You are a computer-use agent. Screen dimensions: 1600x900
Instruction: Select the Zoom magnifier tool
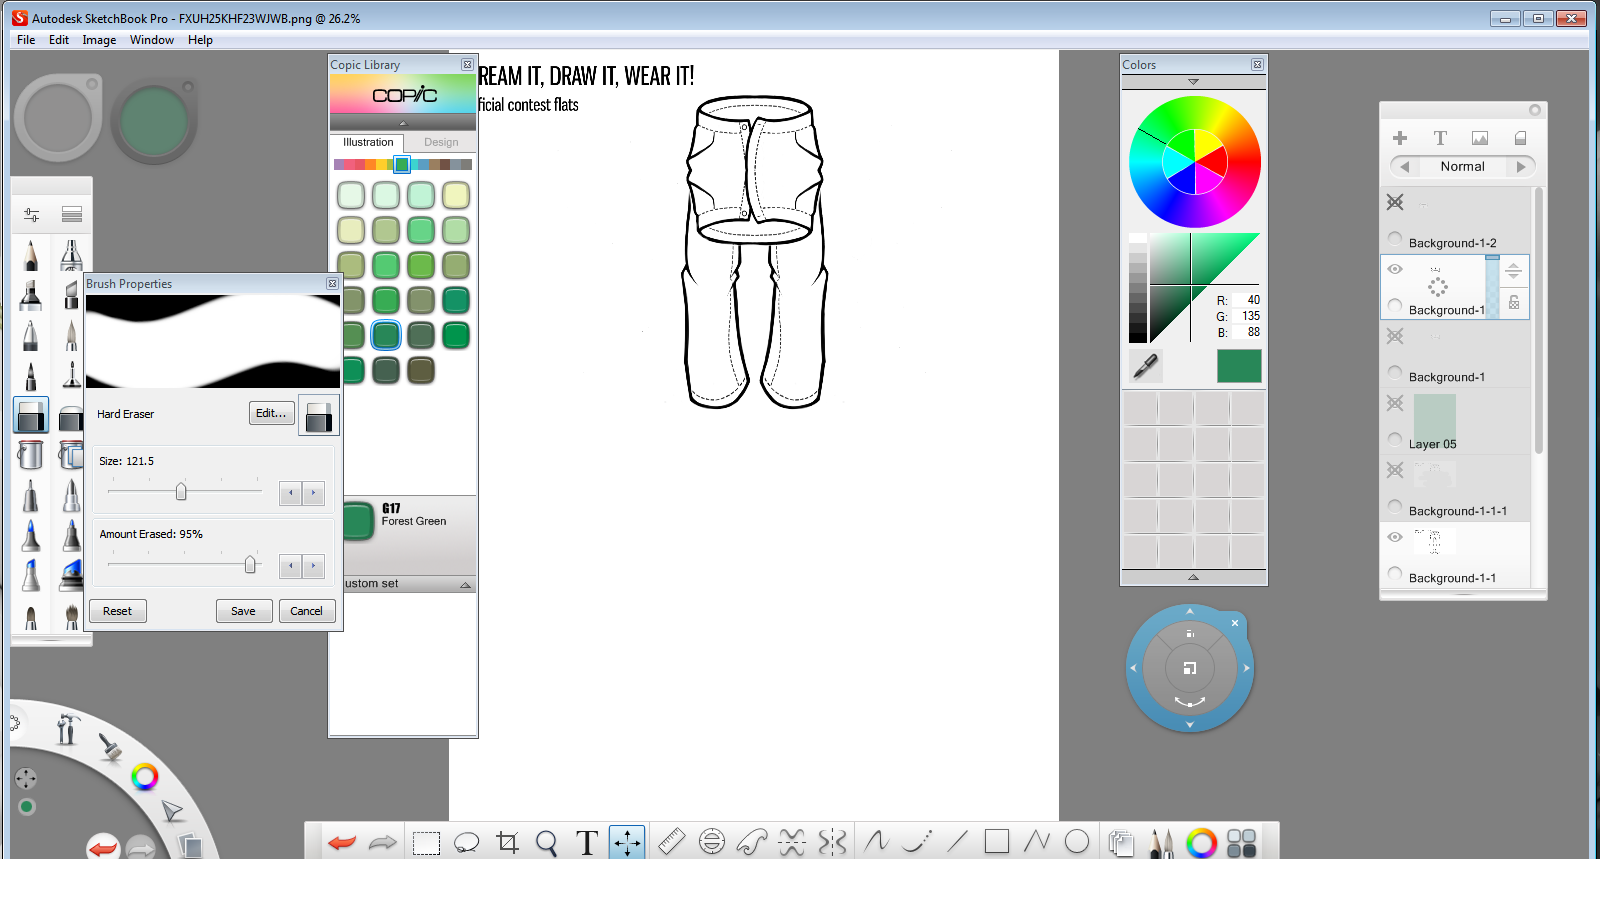[x=546, y=843]
